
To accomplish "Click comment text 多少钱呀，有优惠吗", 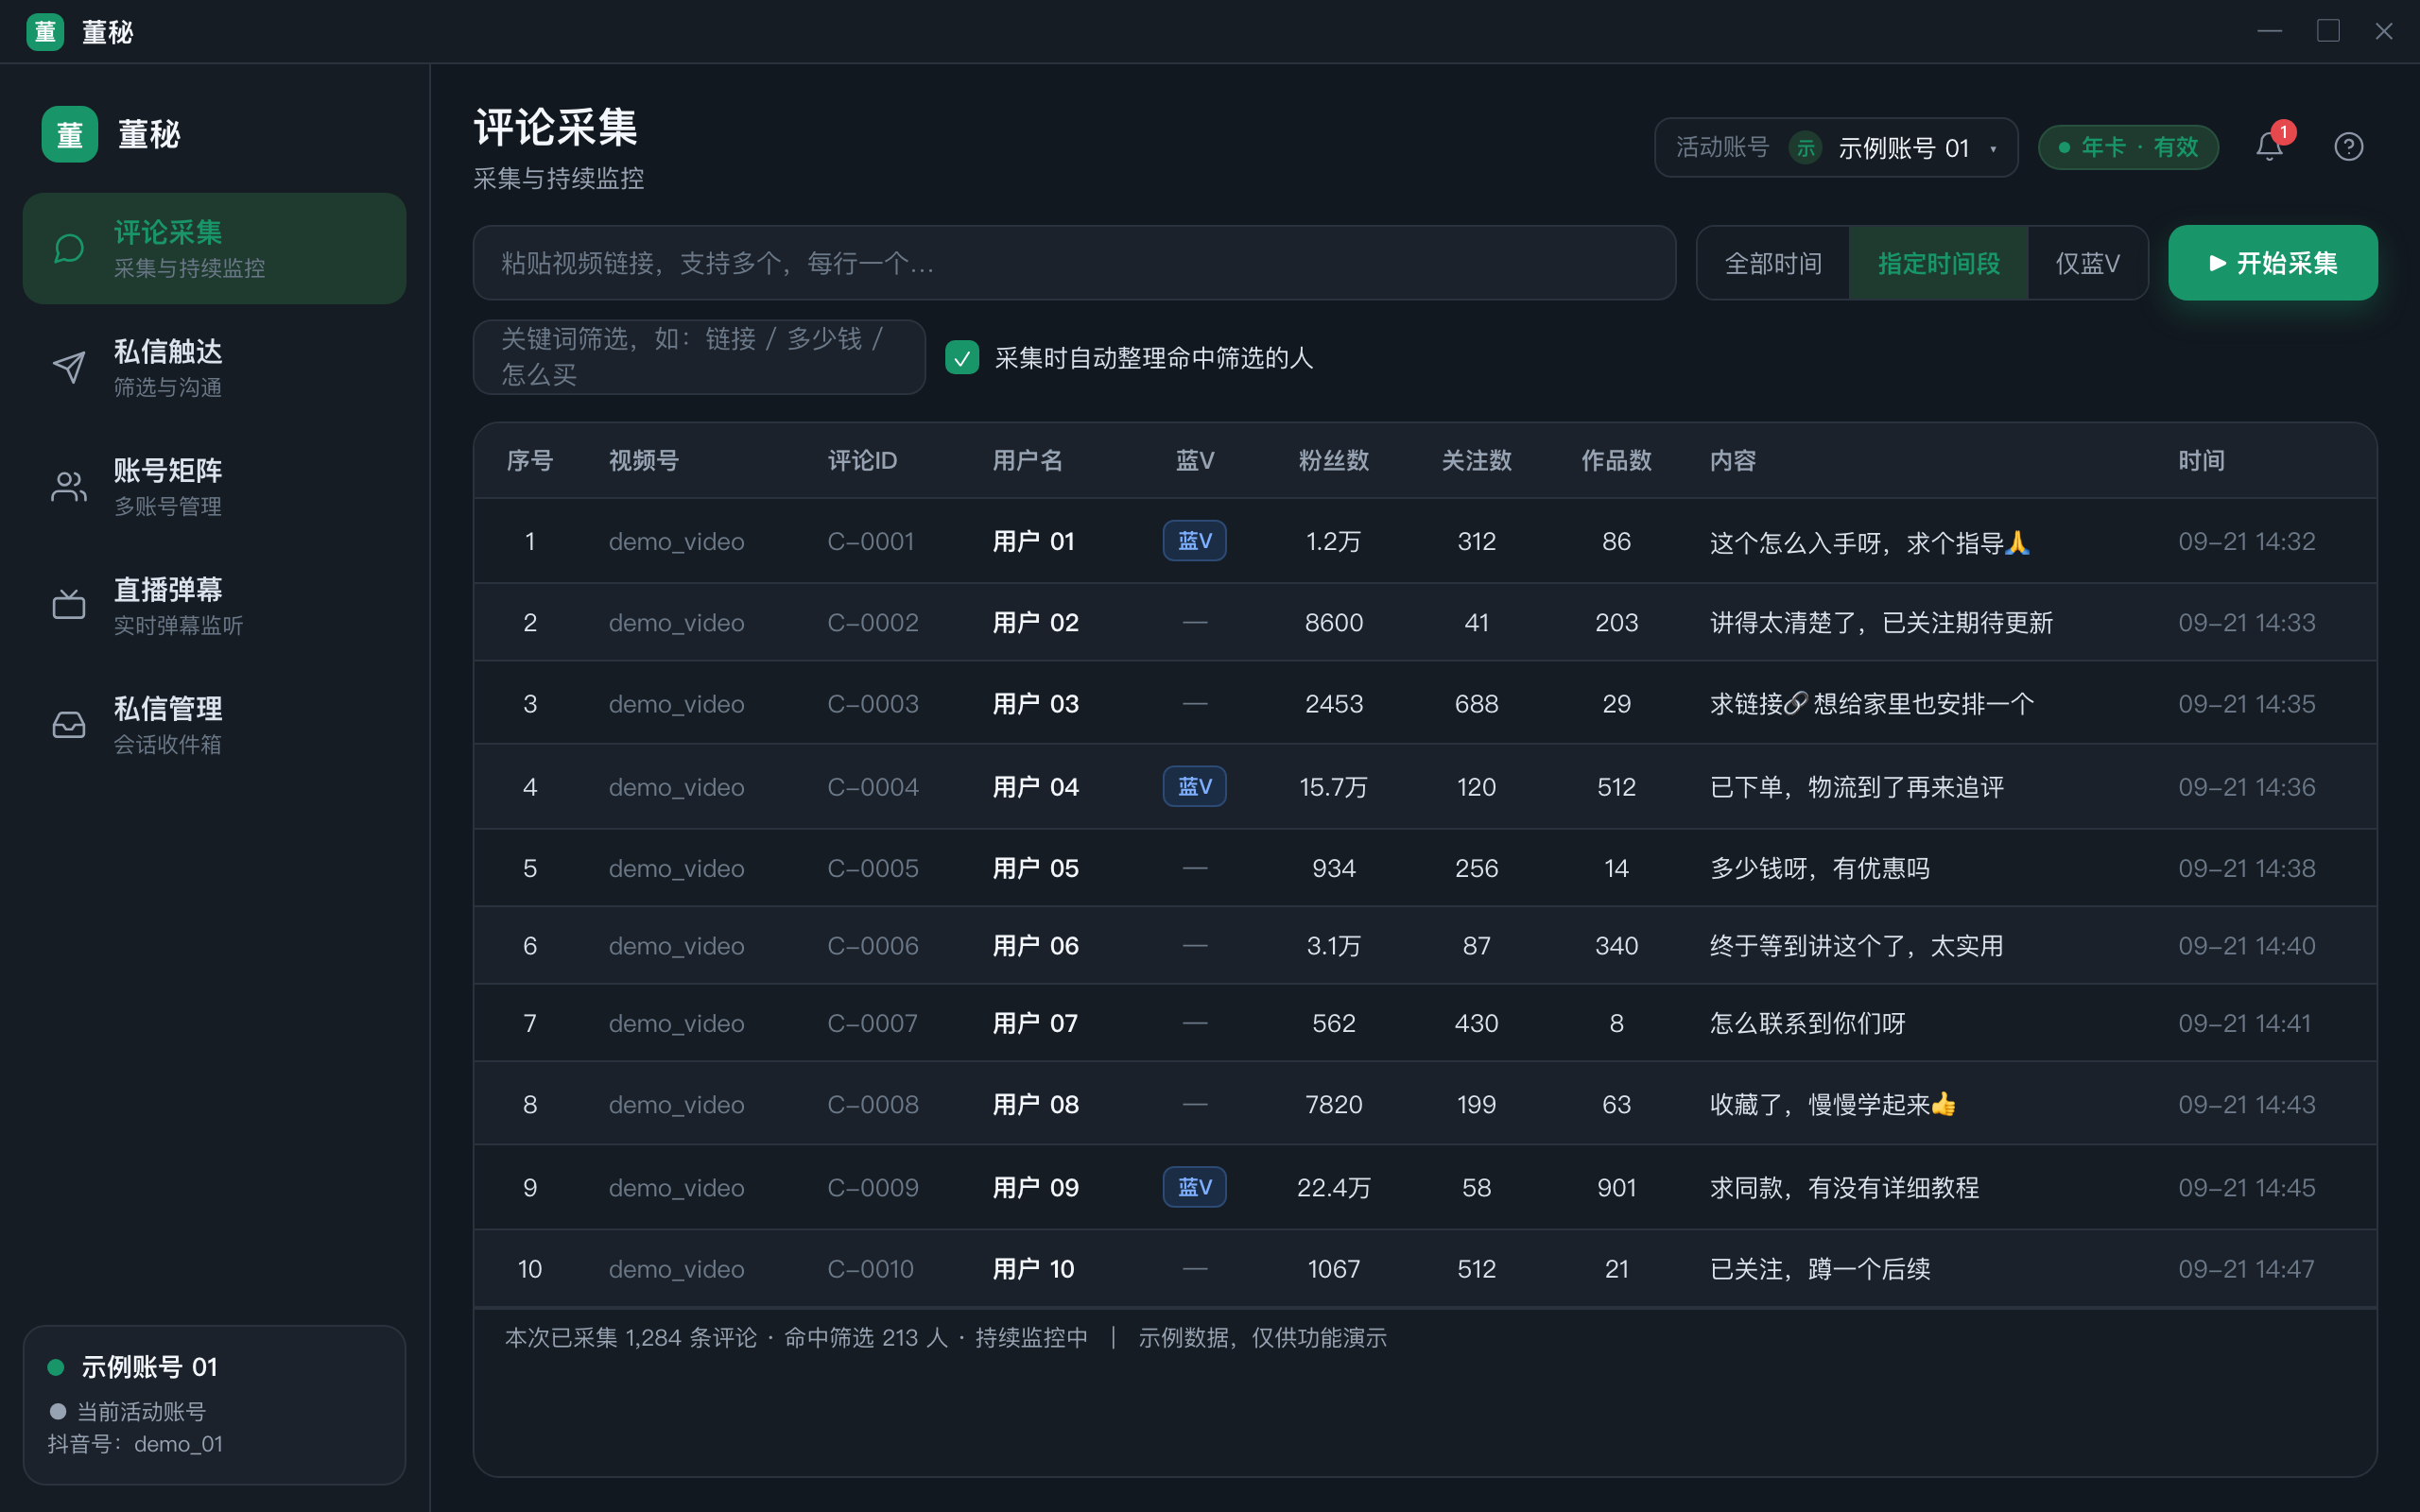I will point(1819,868).
